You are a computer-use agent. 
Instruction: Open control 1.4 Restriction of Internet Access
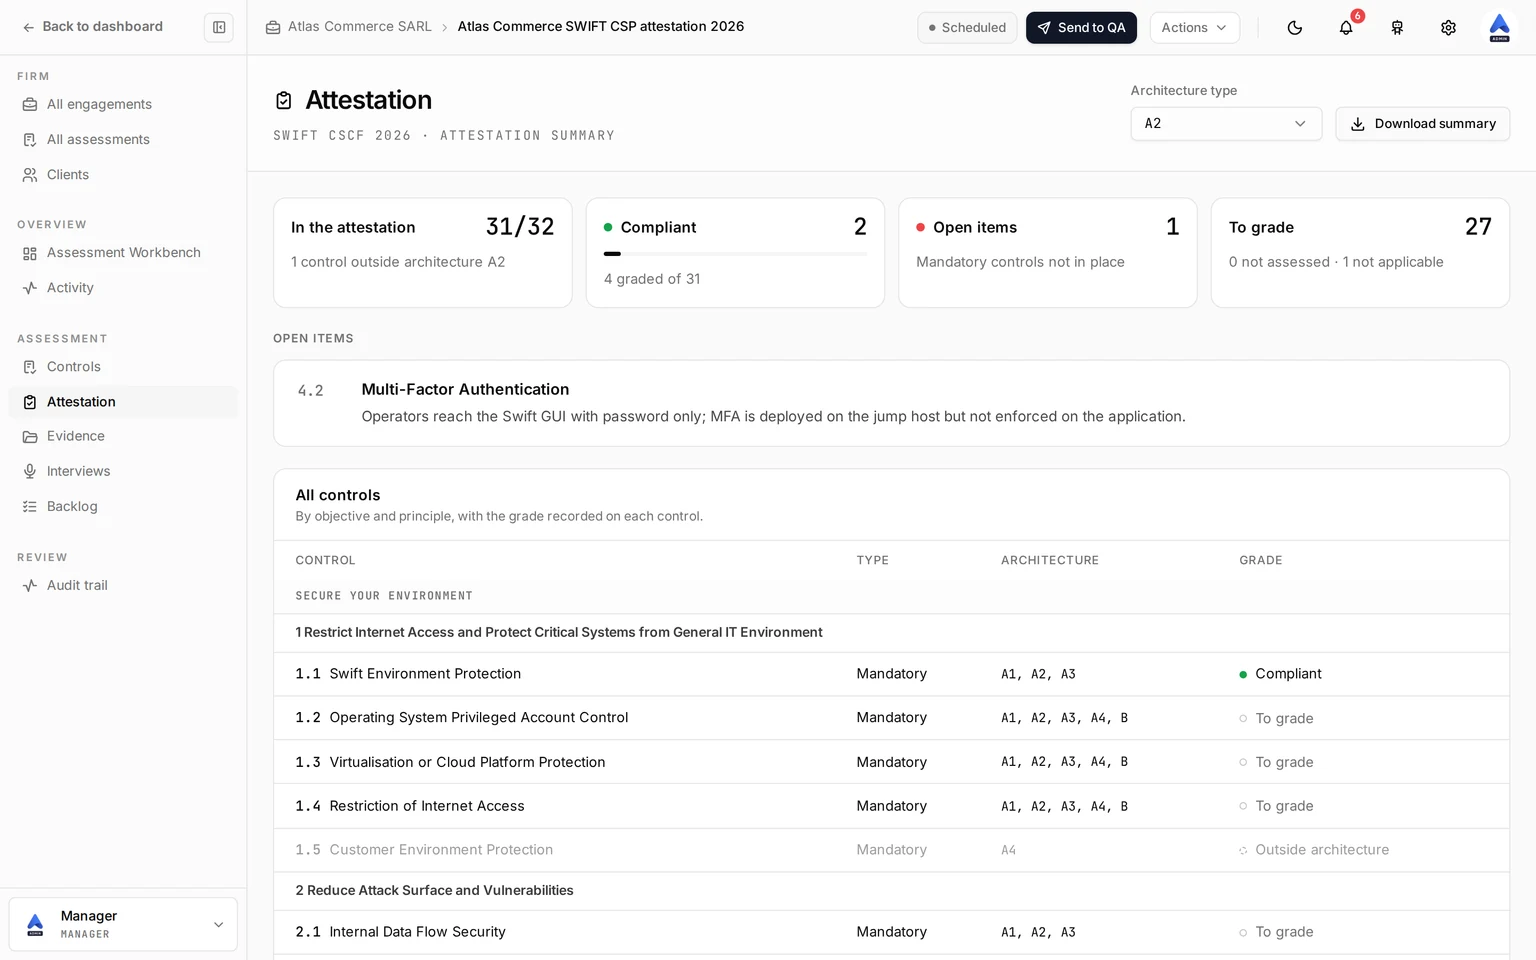(891, 806)
